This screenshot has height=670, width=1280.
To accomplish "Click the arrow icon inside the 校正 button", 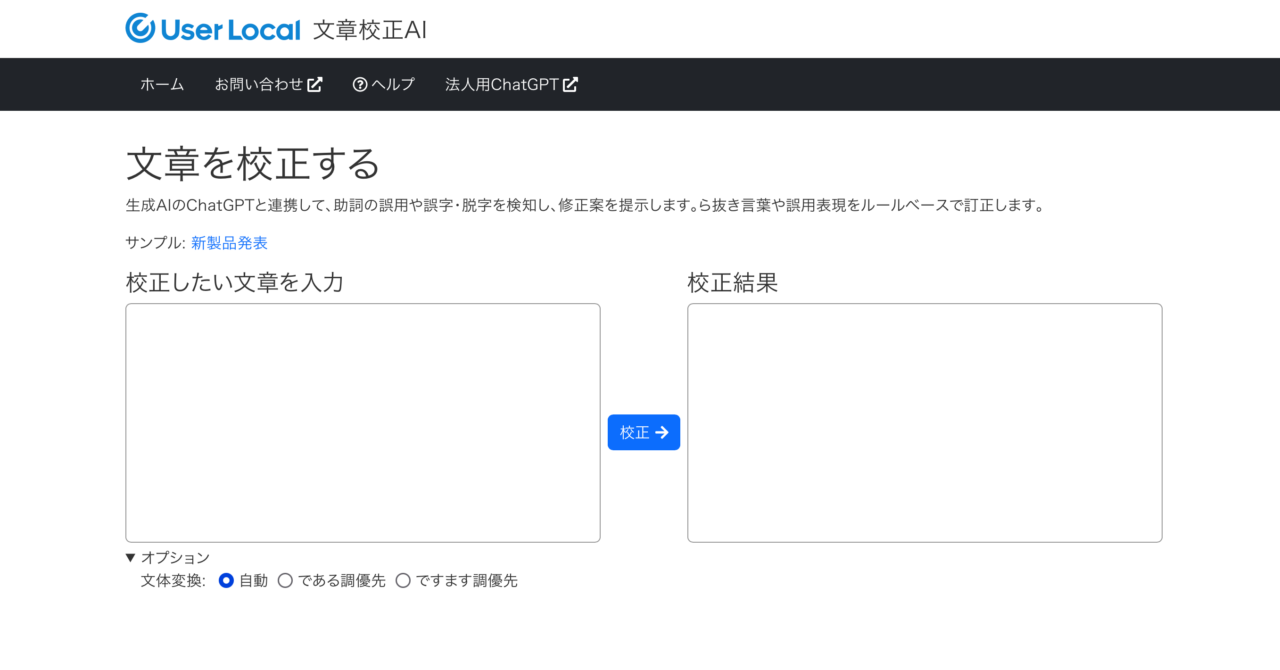I will pyautogui.click(x=663, y=432).
